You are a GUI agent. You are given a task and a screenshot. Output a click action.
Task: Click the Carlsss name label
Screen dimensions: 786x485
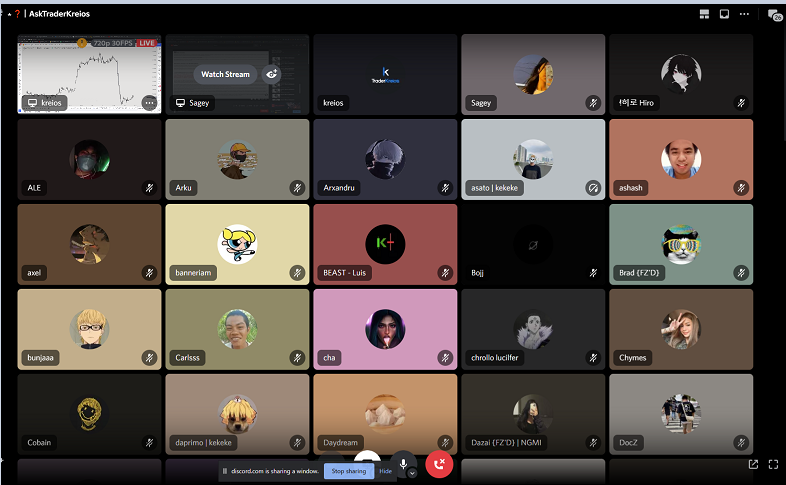click(187, 358)
